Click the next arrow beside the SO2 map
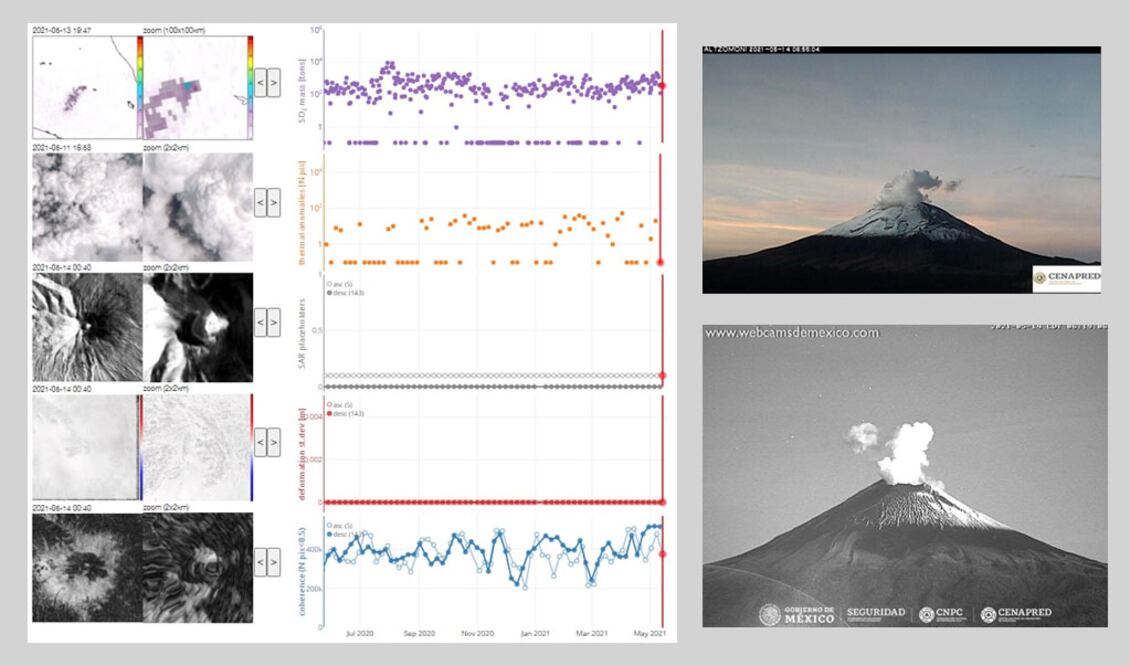This screenshot has width=1130, height=666. click(273, 82)
